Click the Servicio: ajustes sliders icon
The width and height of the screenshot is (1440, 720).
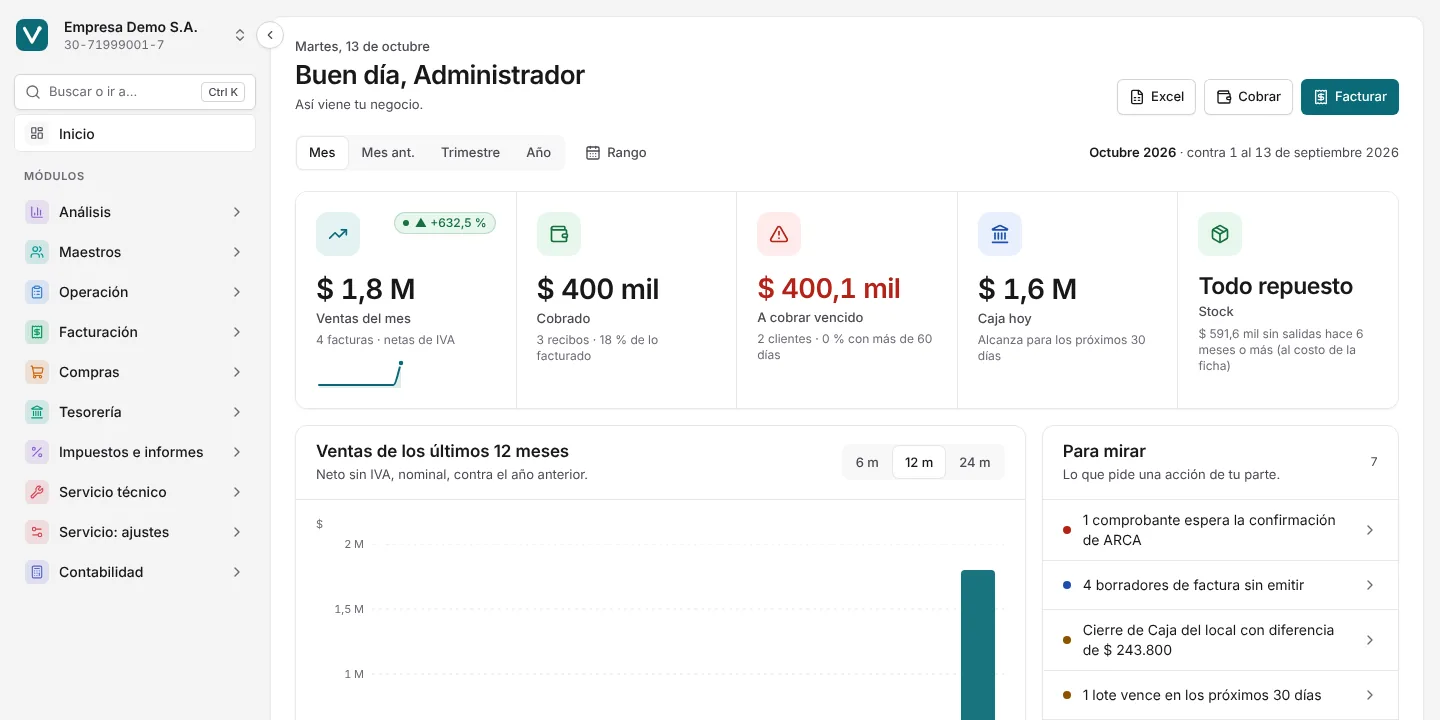click(37, 532)
